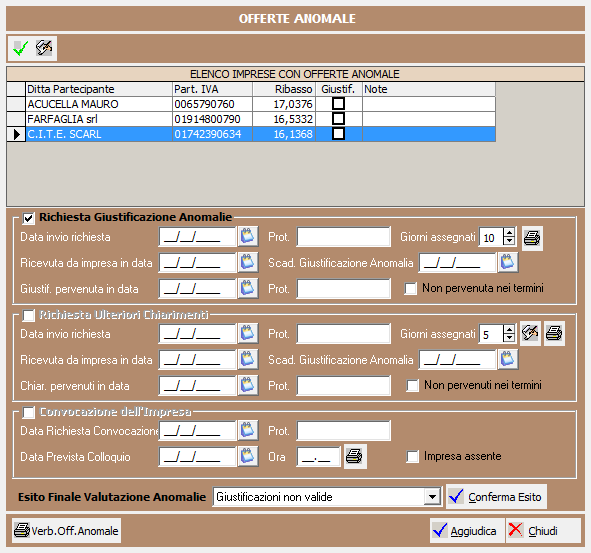Open calendar for first Data invio richiesta
Image resolution: width=591 pixels, height=553 pixels.
(248, 237)
